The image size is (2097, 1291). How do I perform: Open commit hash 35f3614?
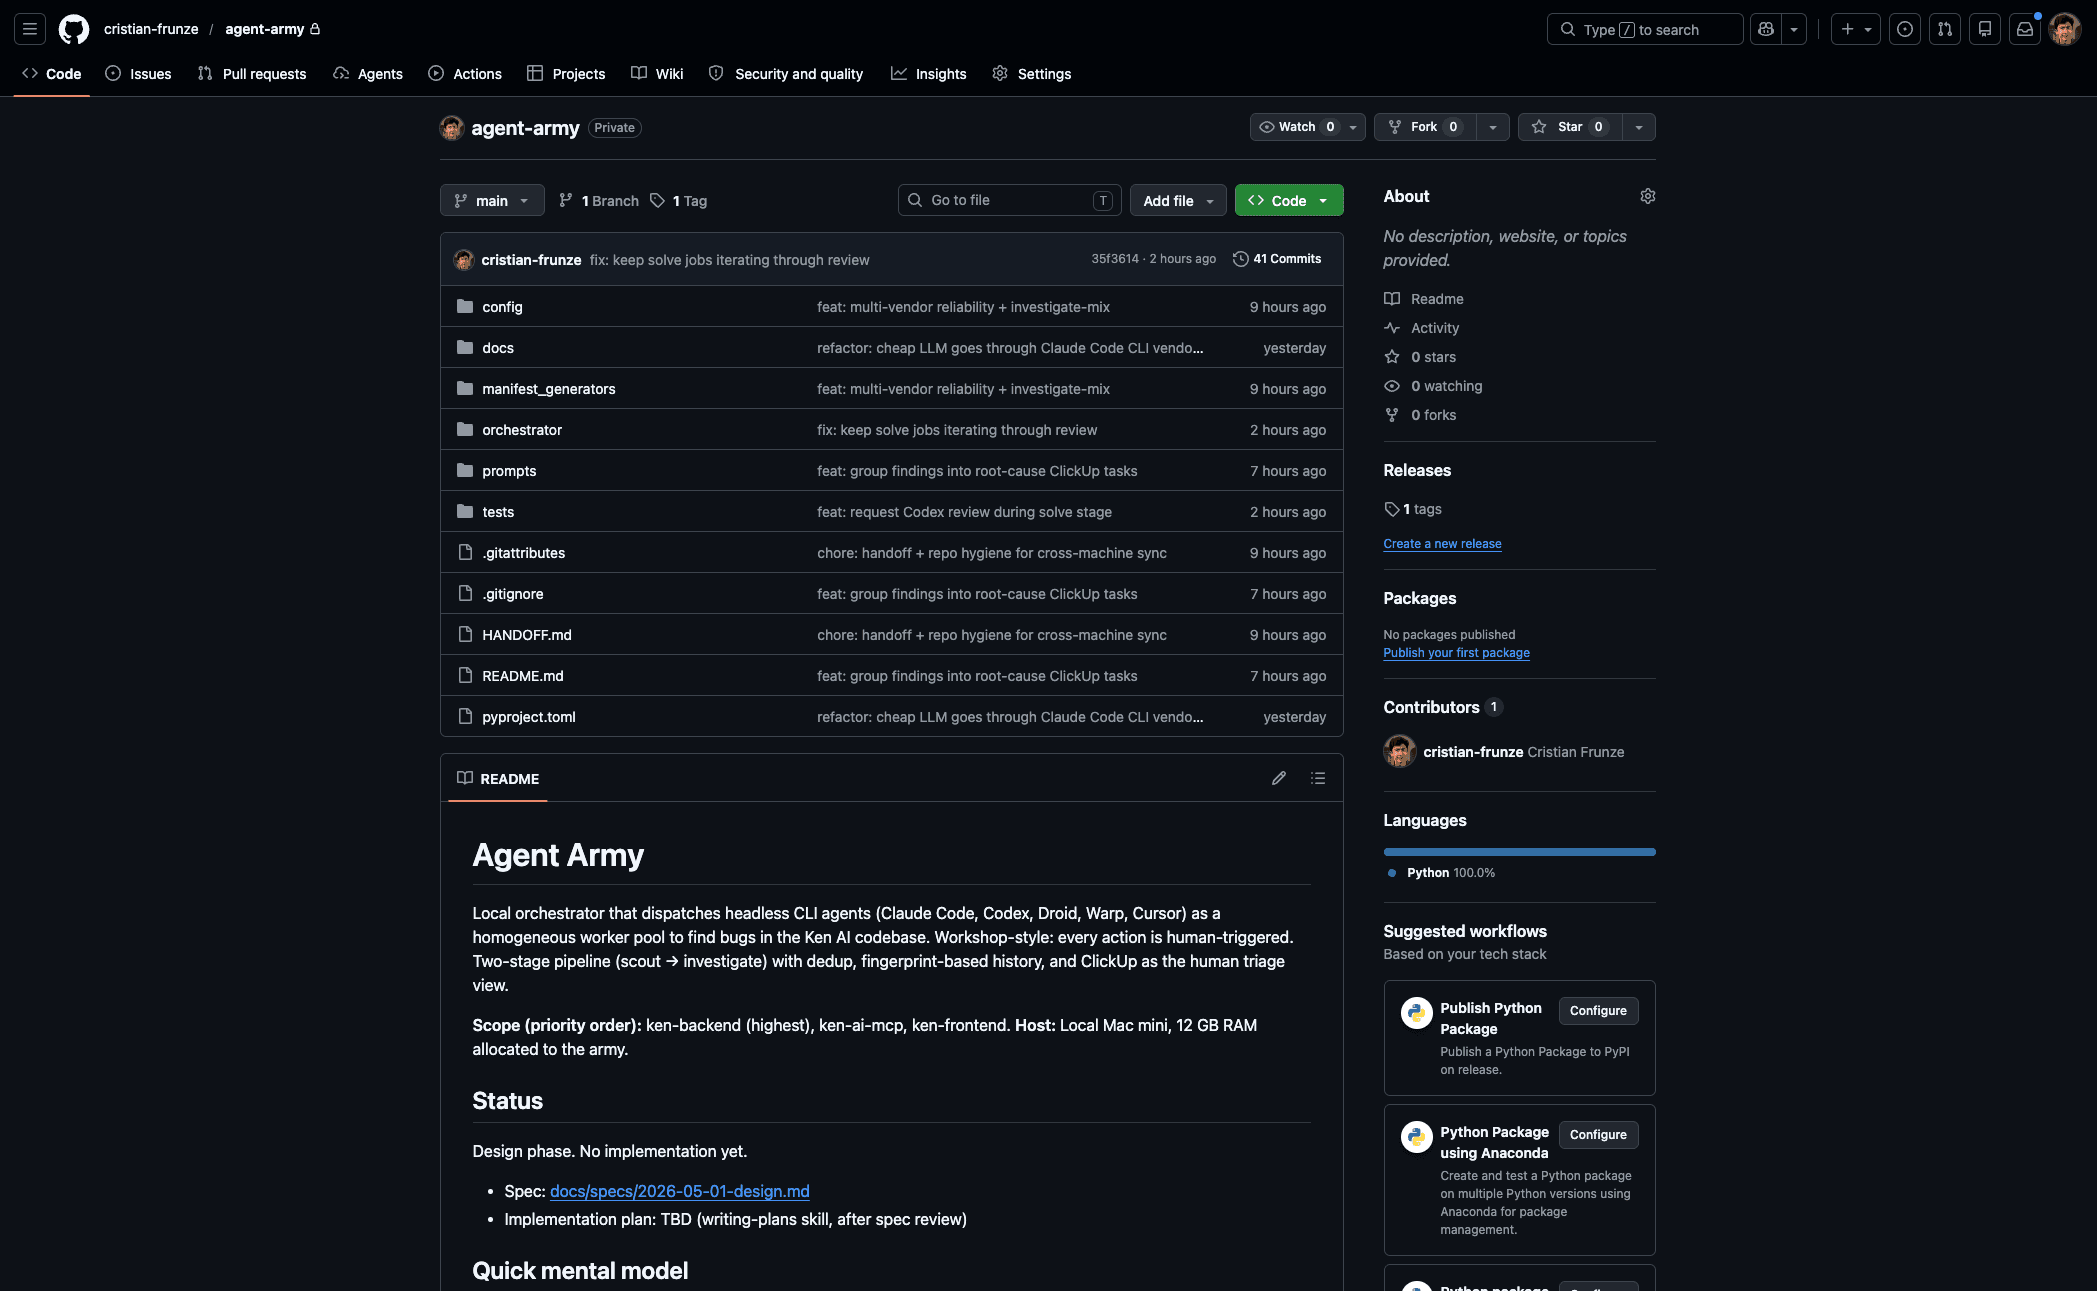1115,258
